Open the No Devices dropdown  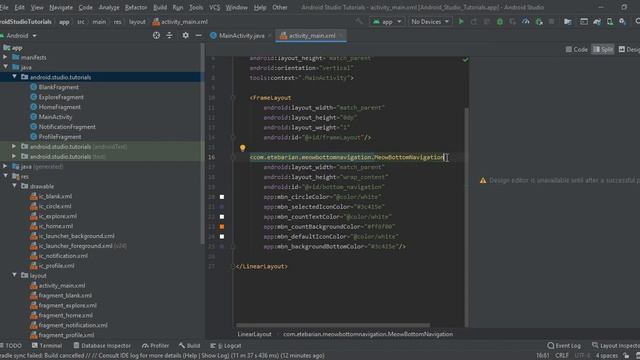click(x=430, y=22)
